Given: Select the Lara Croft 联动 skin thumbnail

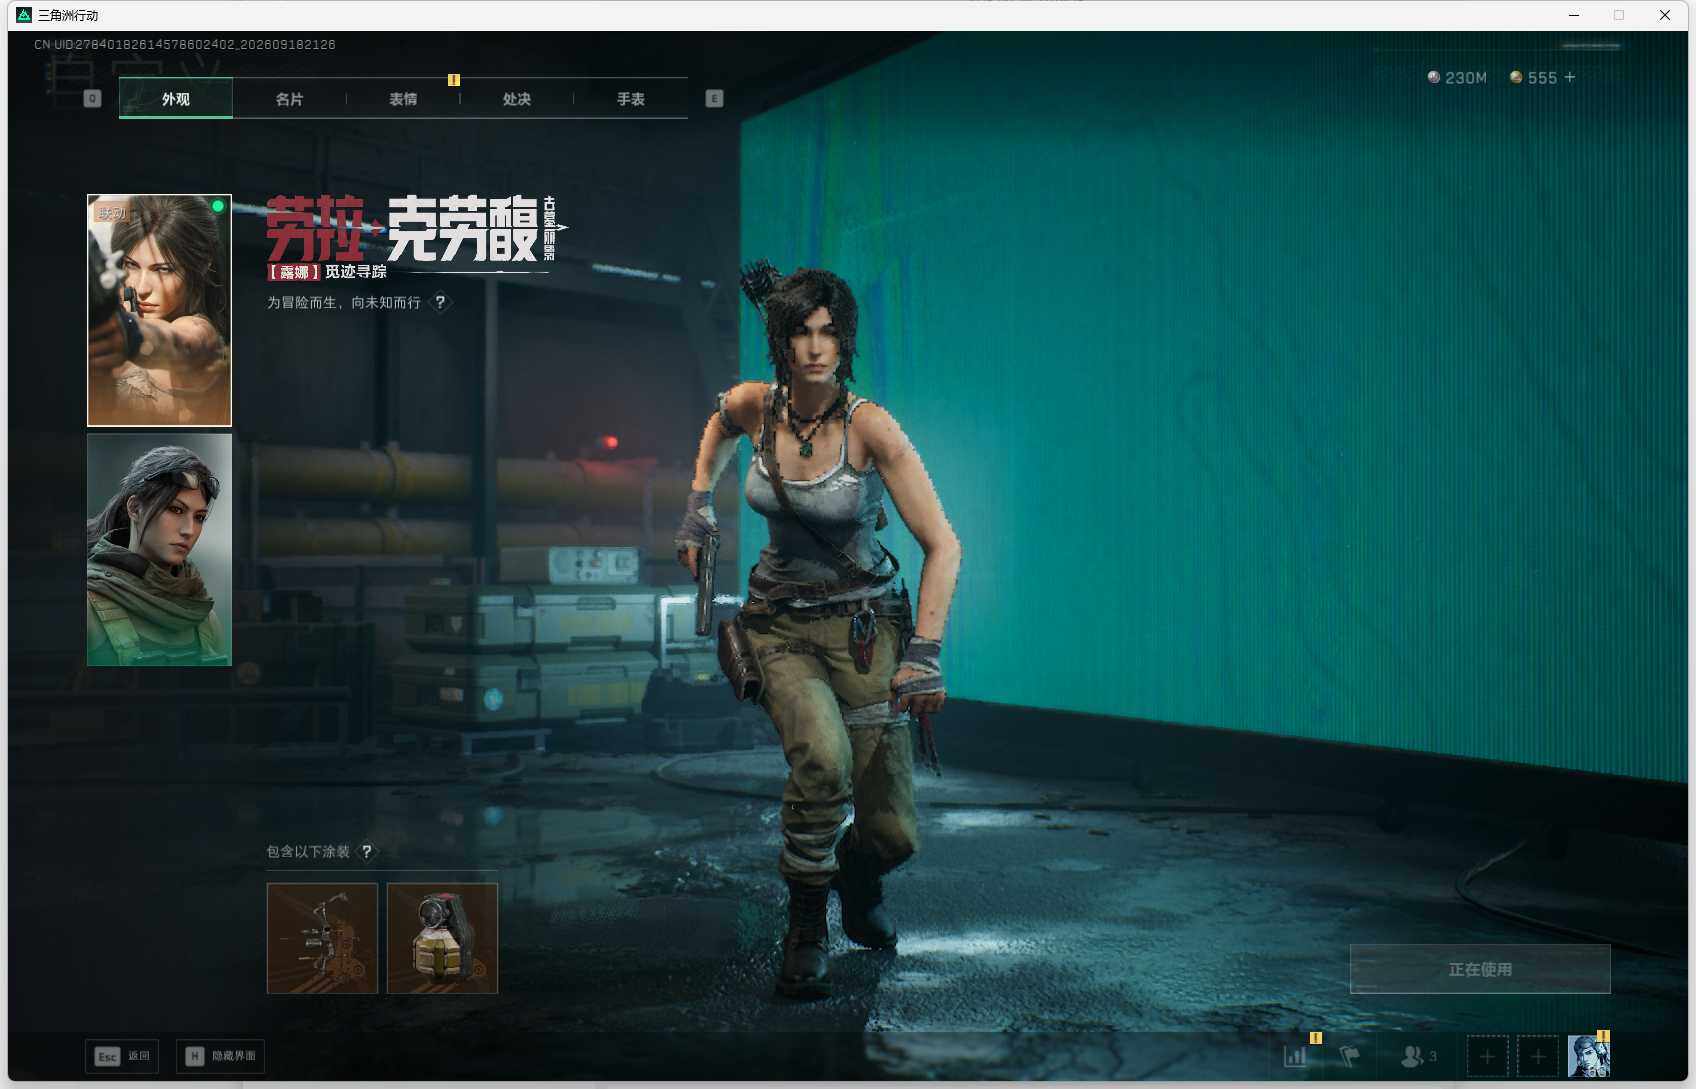Looking at the screenshot, I should point(159,310).
